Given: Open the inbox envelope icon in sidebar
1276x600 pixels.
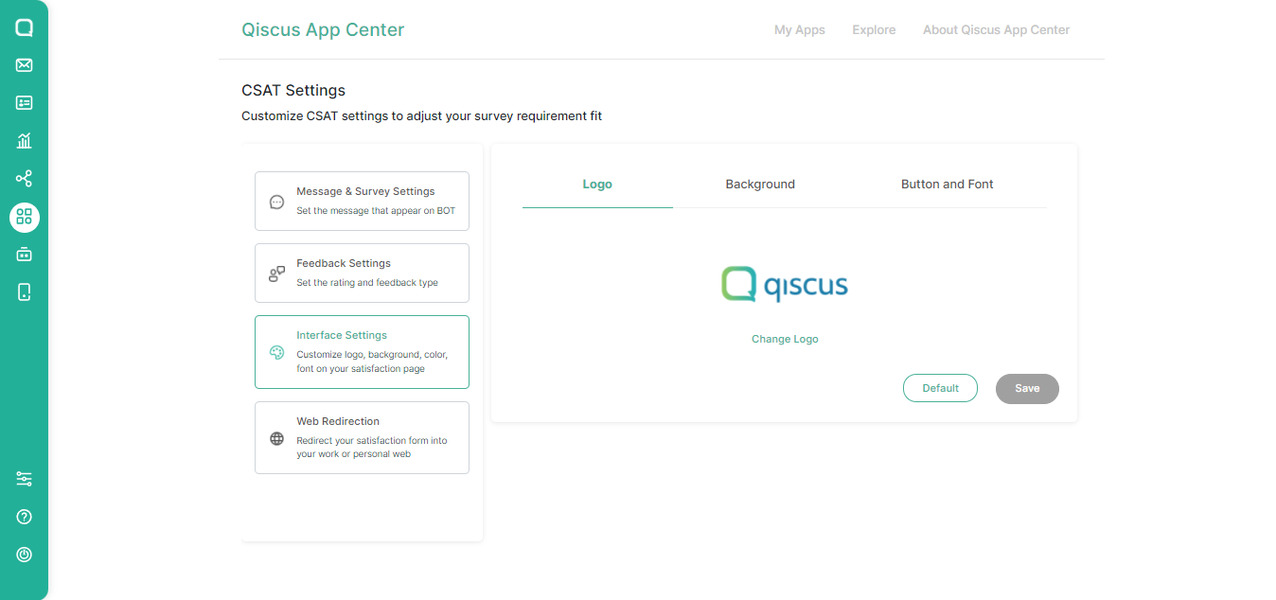Looking at the screenshot, I should [23, 64].
